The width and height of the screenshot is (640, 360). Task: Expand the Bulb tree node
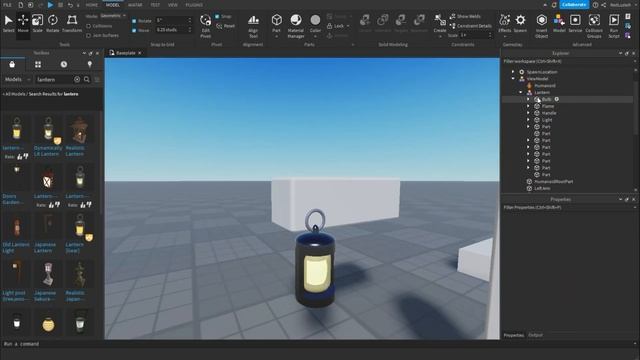tap(528, 99)
